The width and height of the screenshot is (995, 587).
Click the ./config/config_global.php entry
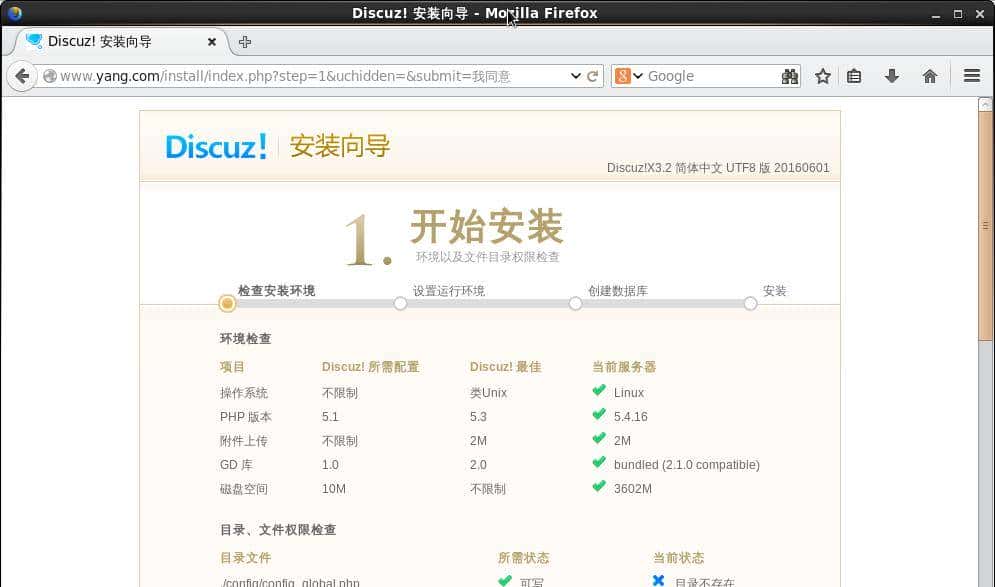(290, 582)
